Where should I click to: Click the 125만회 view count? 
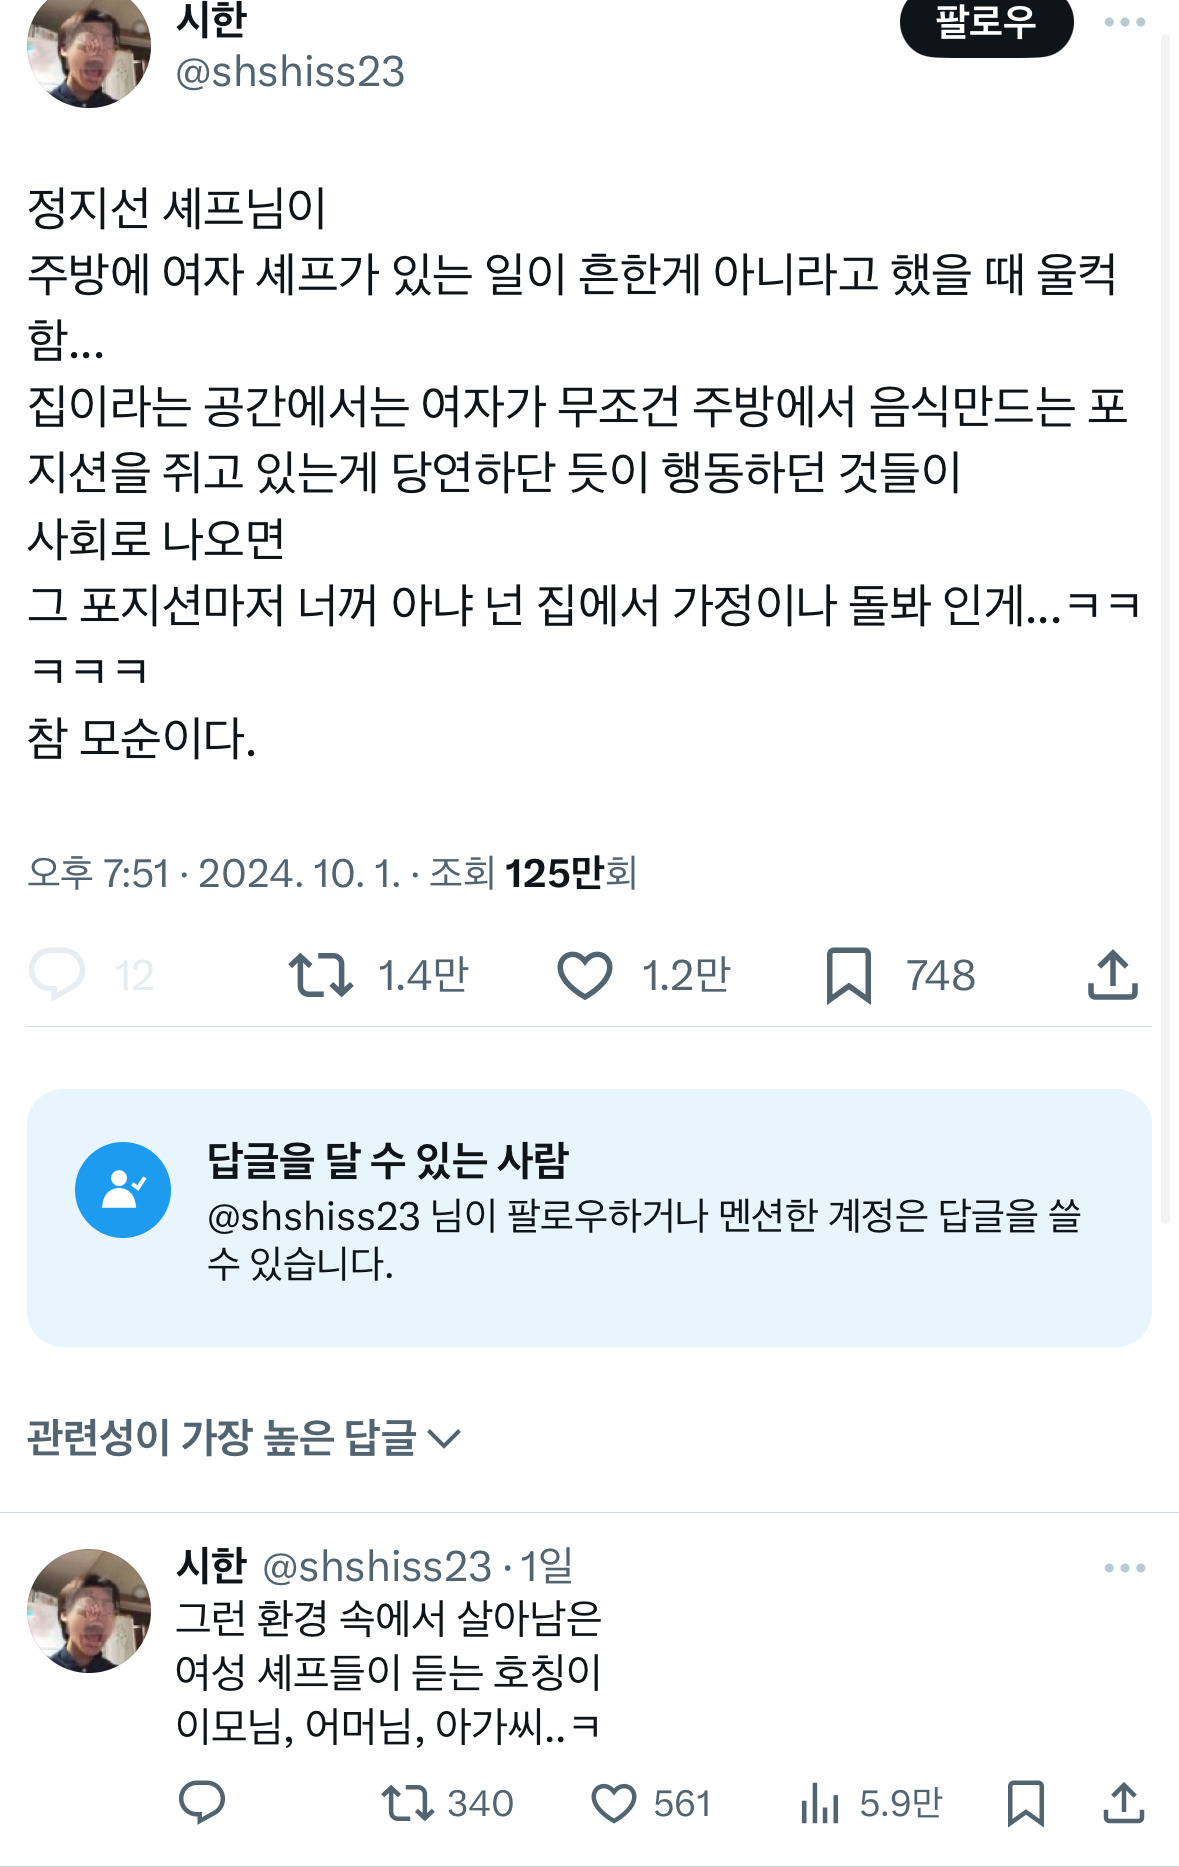pyautogui.click(x=570, y=873)
